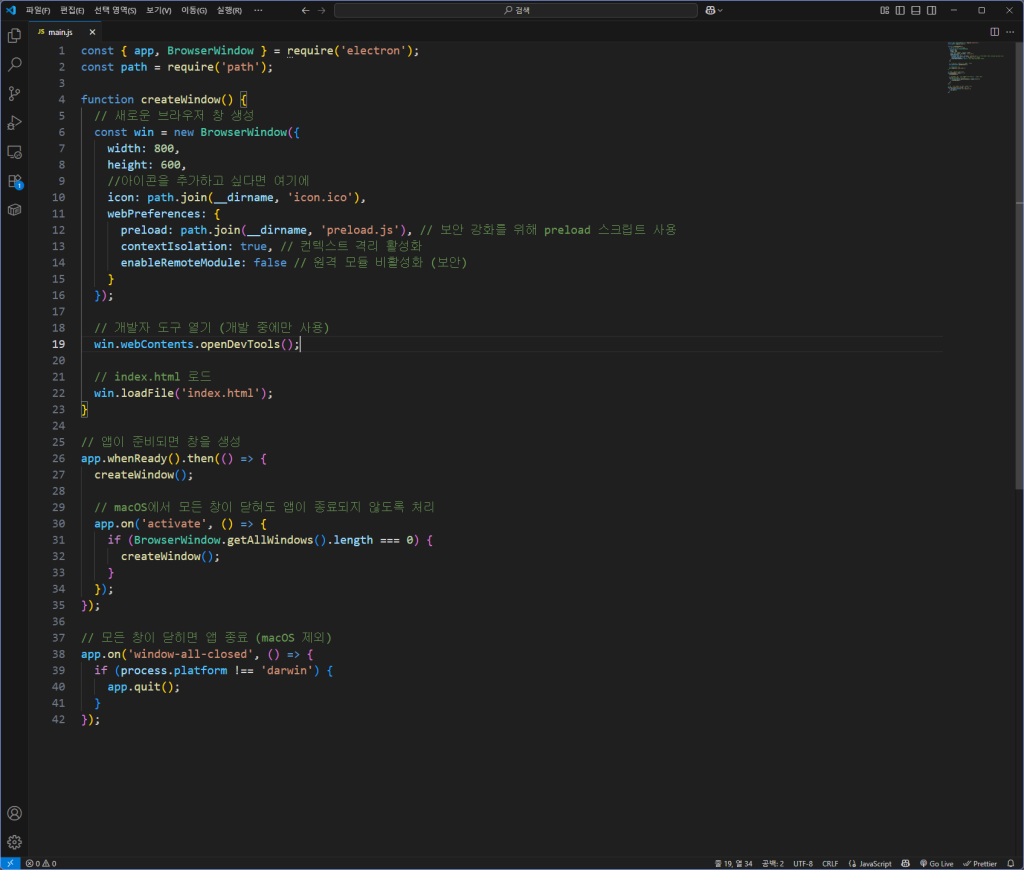Expand the overflow menu ellipsis in menu bar
The height and width of the screenshot is (870, 1024).
pos(259,10)
